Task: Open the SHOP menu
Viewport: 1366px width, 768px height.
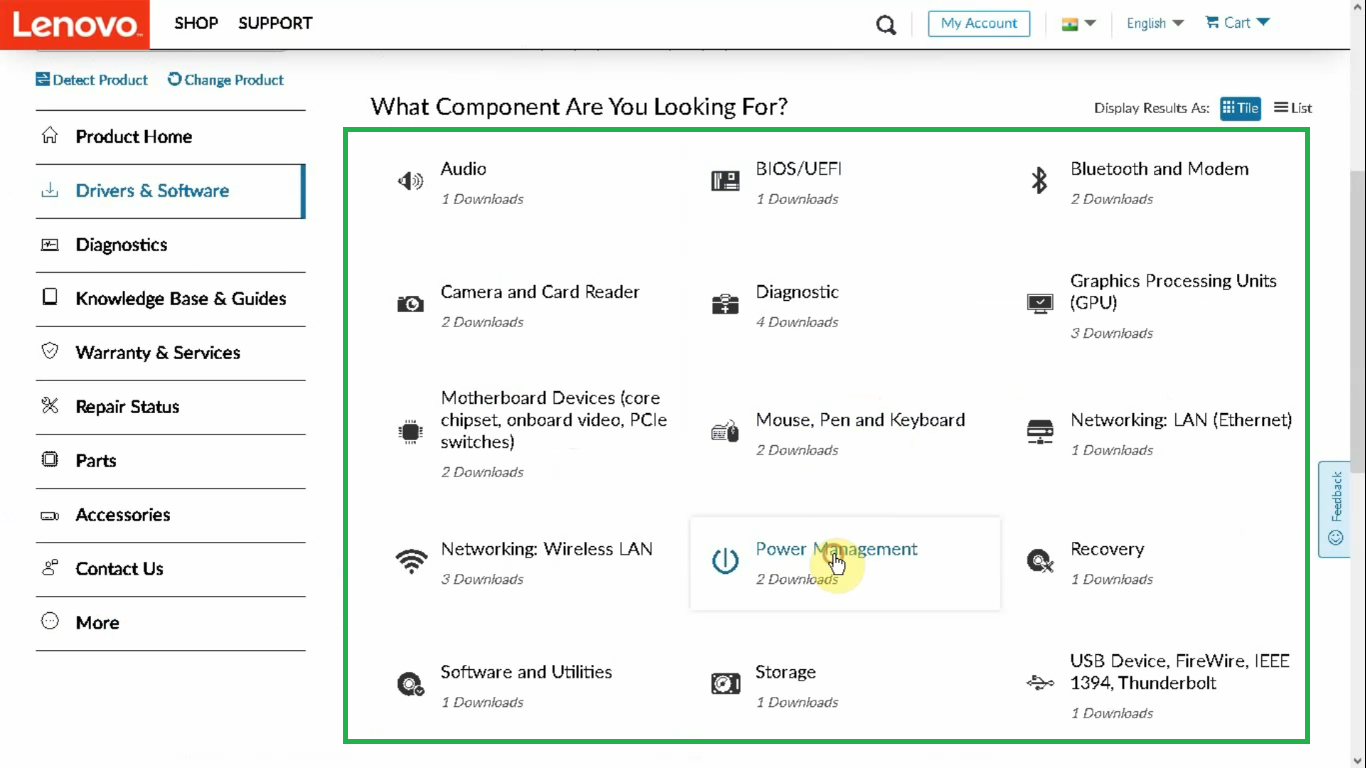Action: (x=196, y=23)
